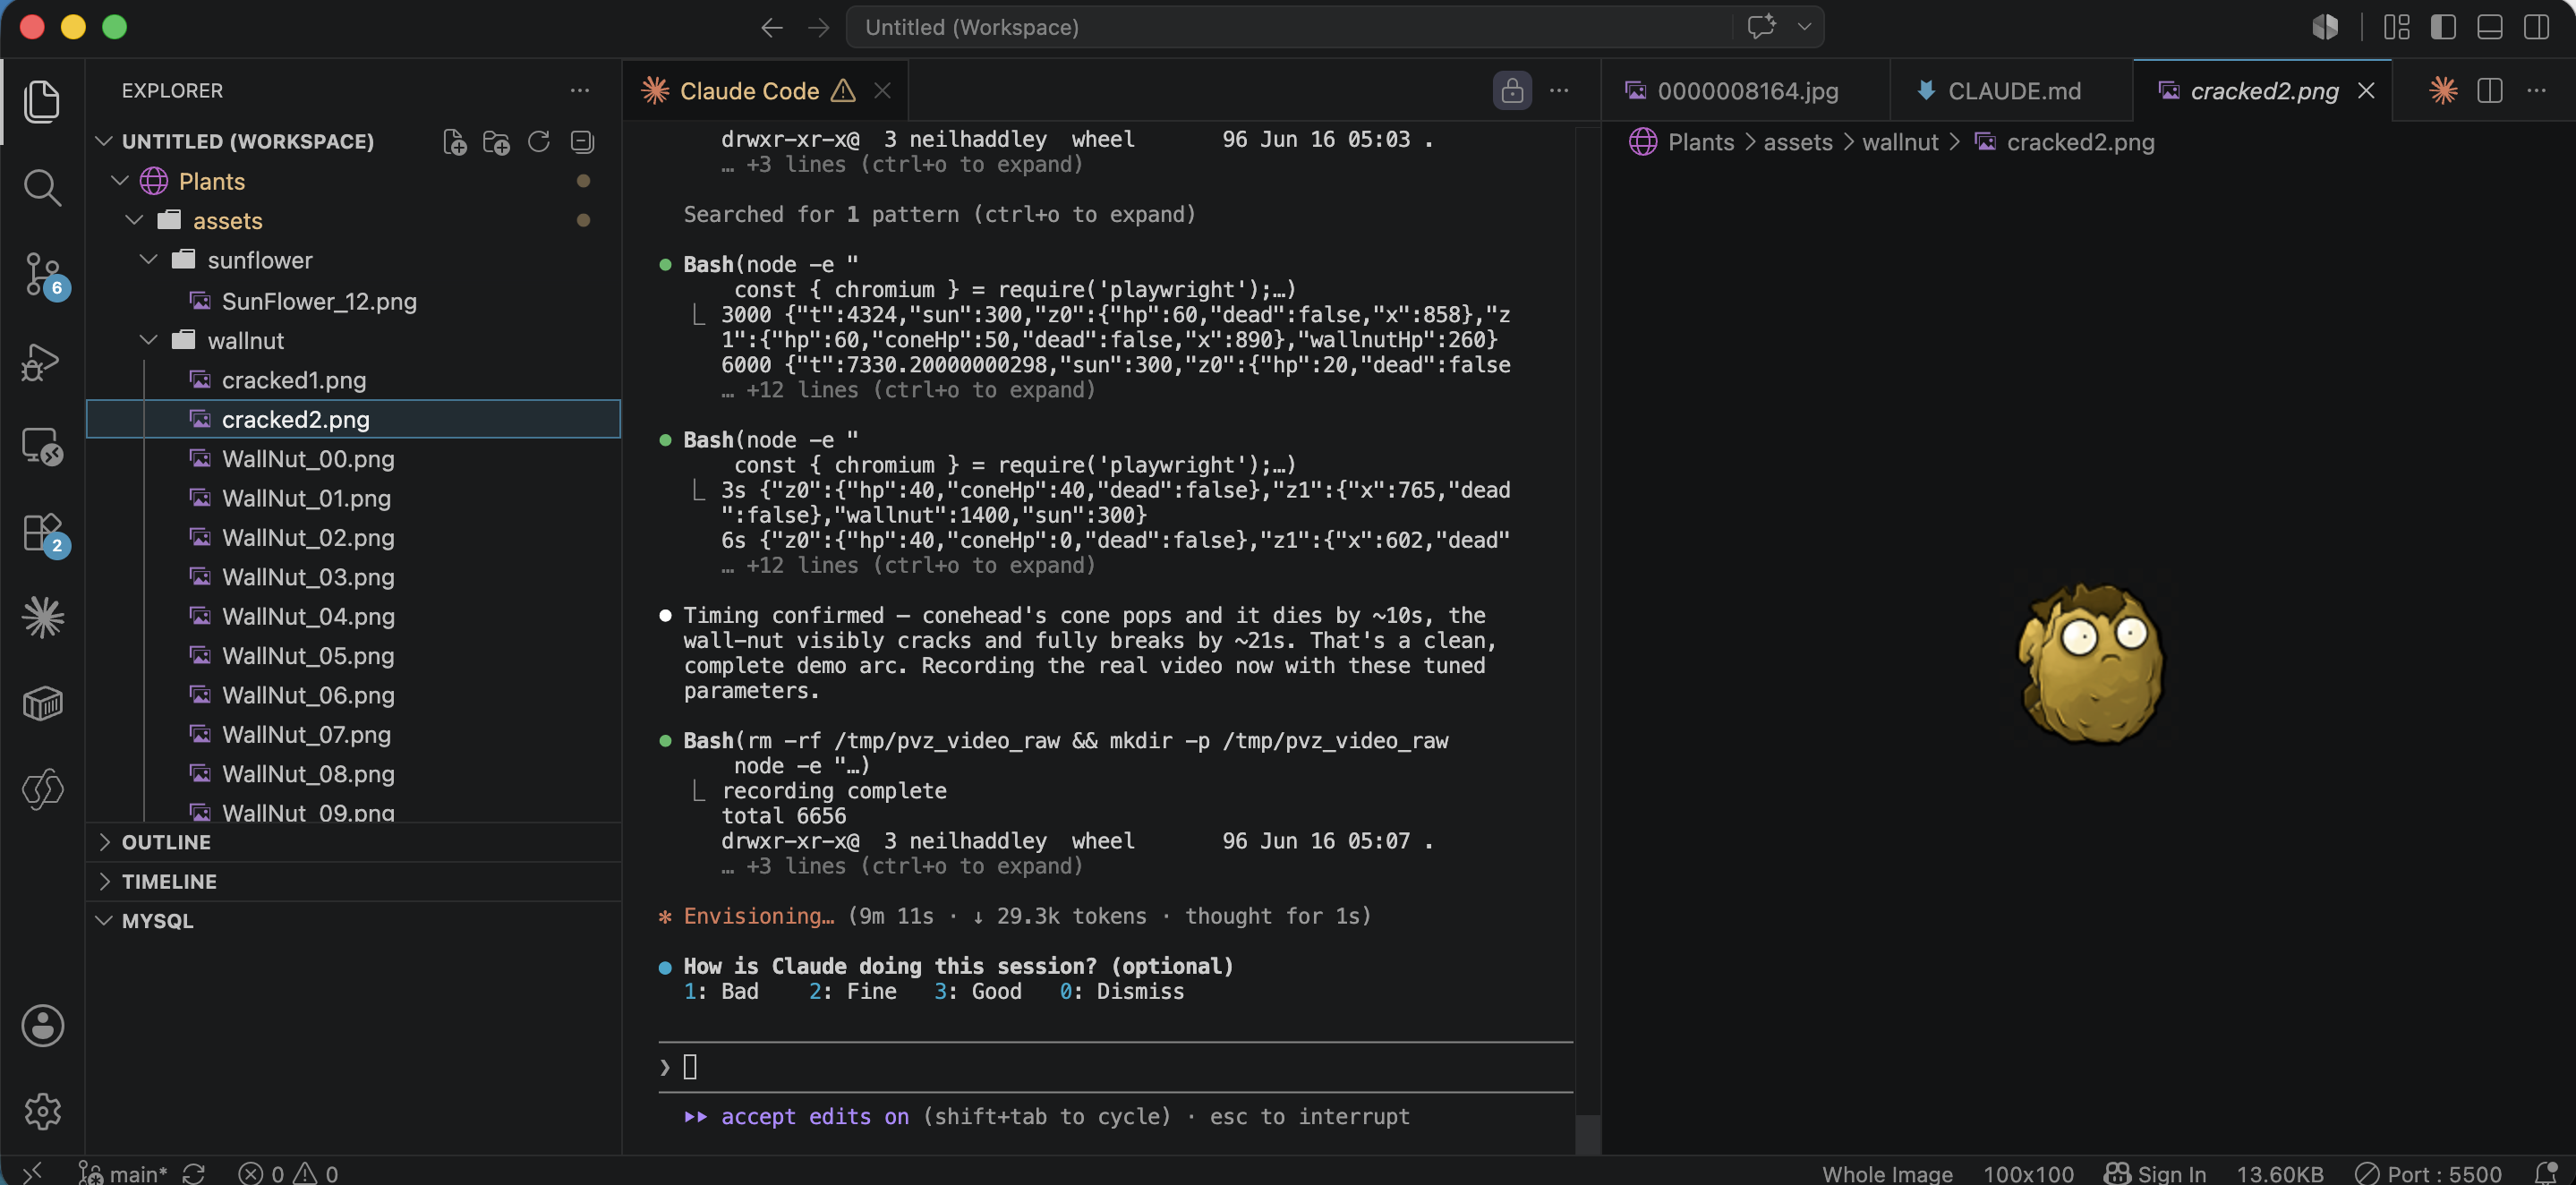
Task: Click the Claude Code terminal scrollbar
Action: click(1587, 1133)
